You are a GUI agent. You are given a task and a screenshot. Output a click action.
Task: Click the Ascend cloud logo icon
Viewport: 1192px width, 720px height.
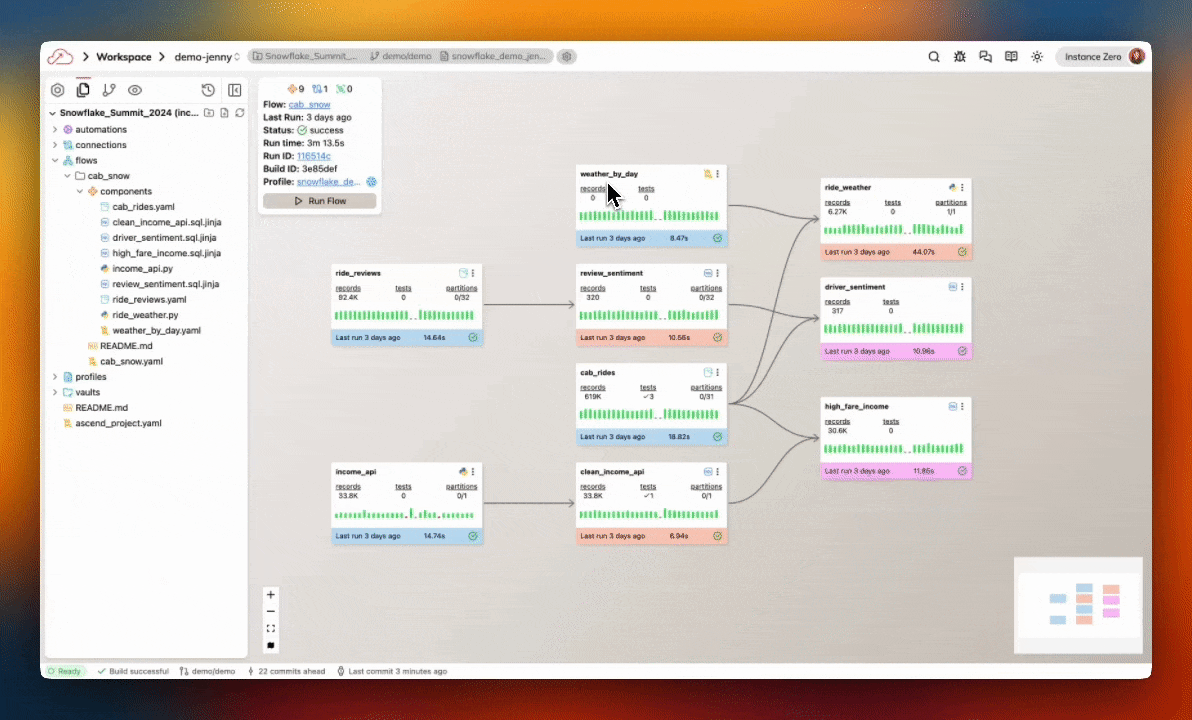(60, 57)
